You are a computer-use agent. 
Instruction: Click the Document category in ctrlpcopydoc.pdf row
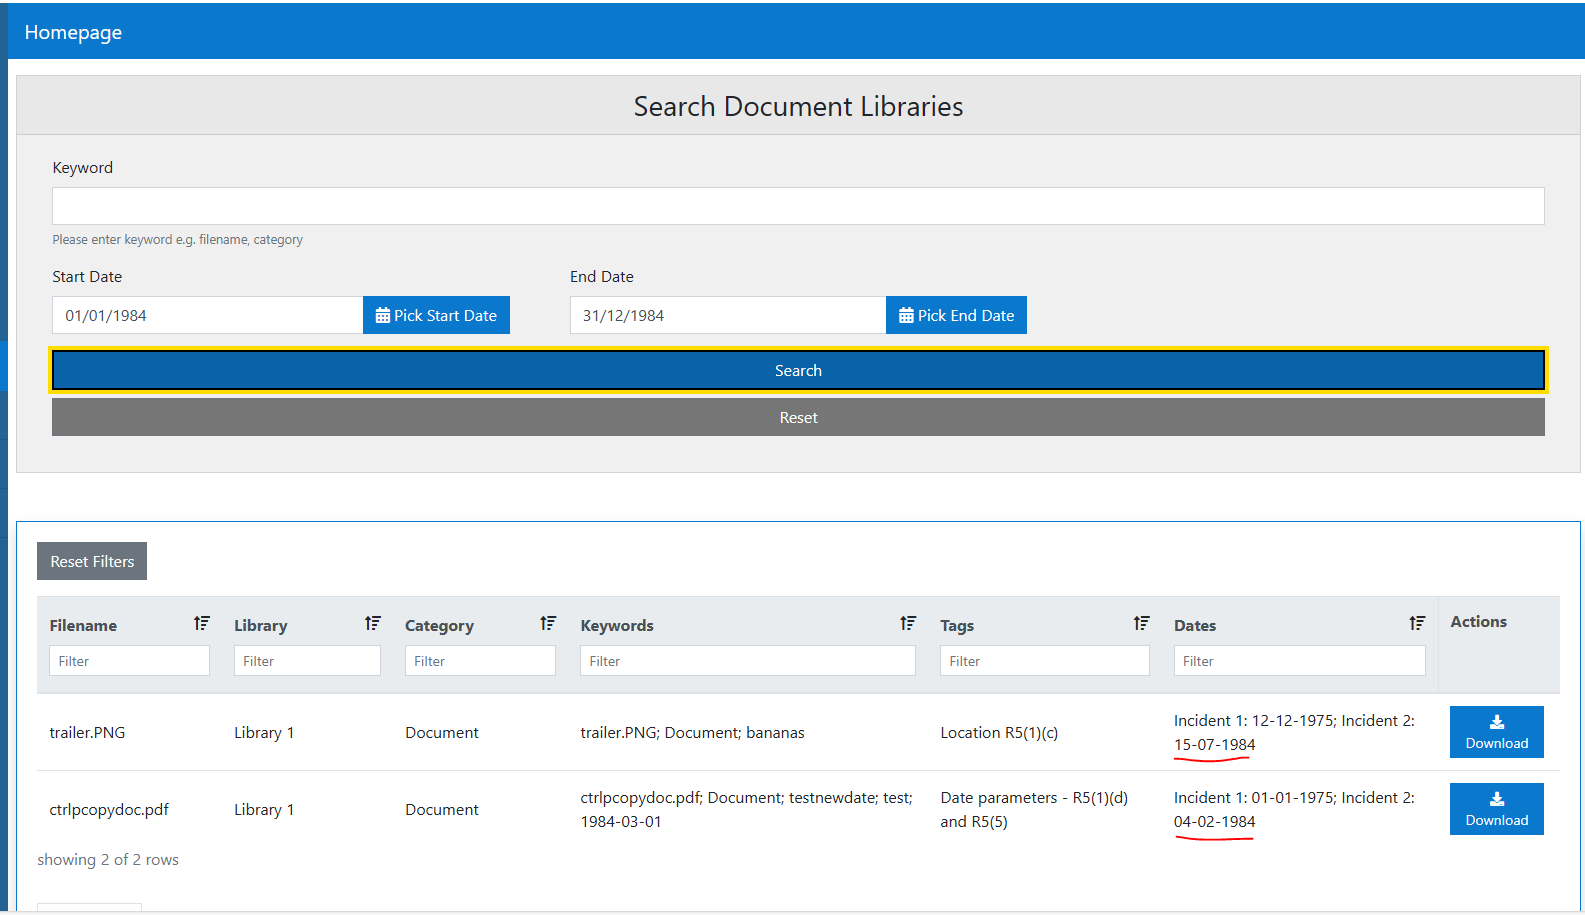point(442,809)
